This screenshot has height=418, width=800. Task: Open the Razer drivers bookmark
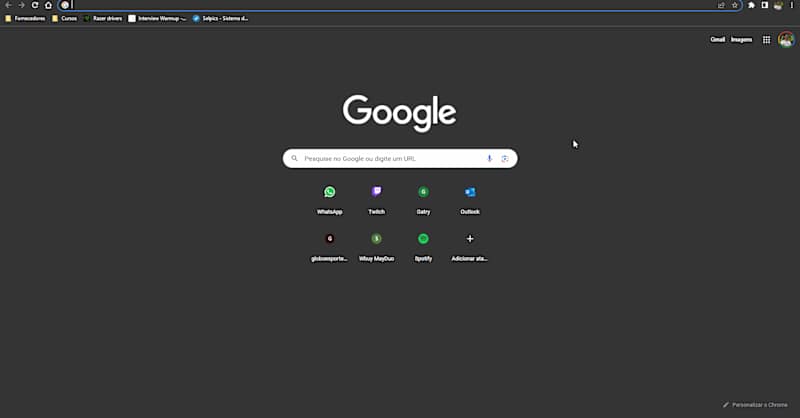tap(103, 18)
